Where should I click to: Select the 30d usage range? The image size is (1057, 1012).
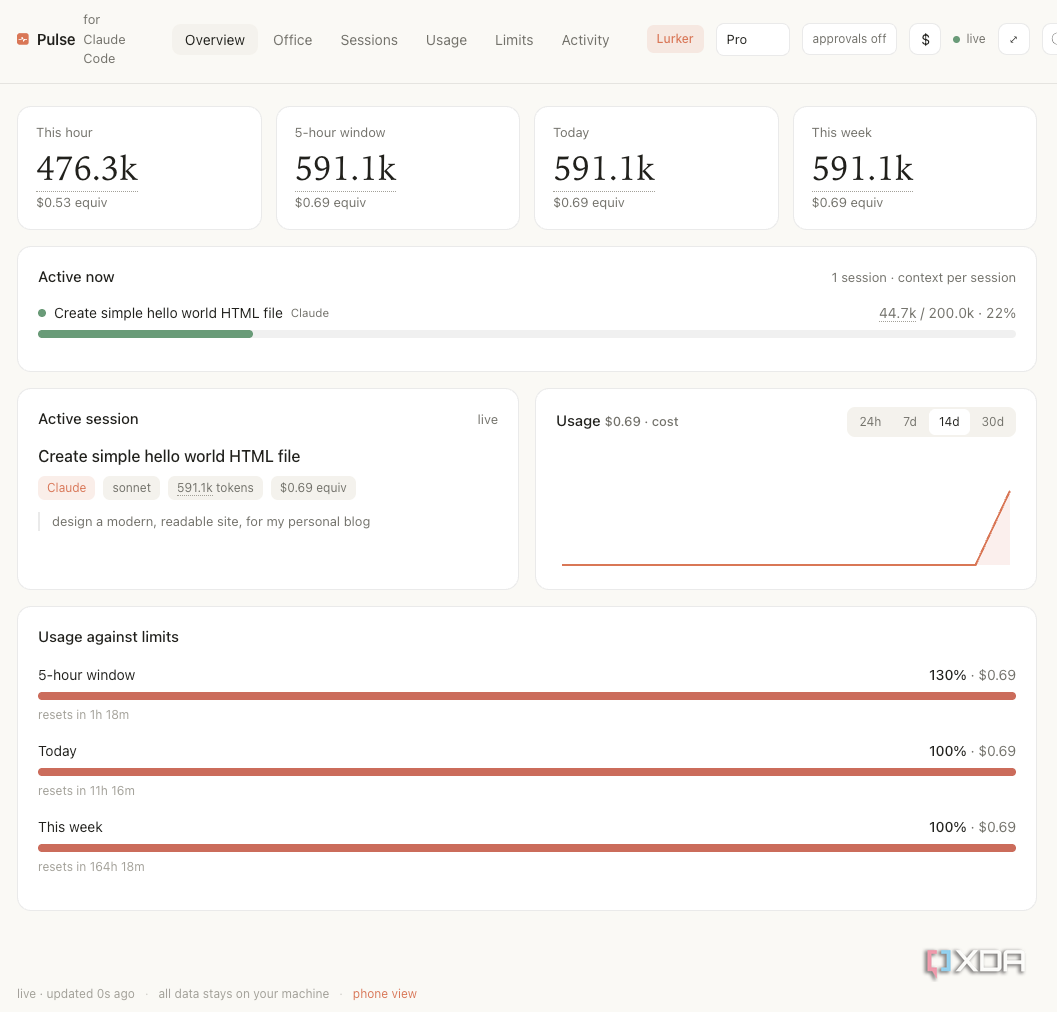point(992,422)
